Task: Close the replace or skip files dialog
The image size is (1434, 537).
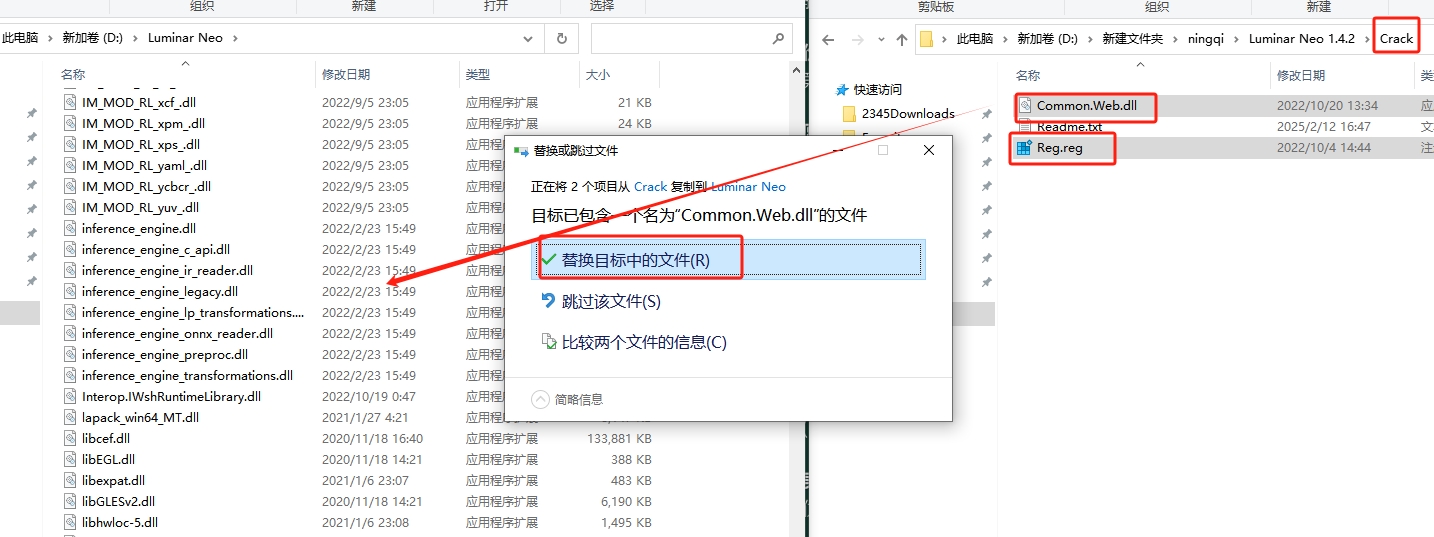Action: (928, 150)
